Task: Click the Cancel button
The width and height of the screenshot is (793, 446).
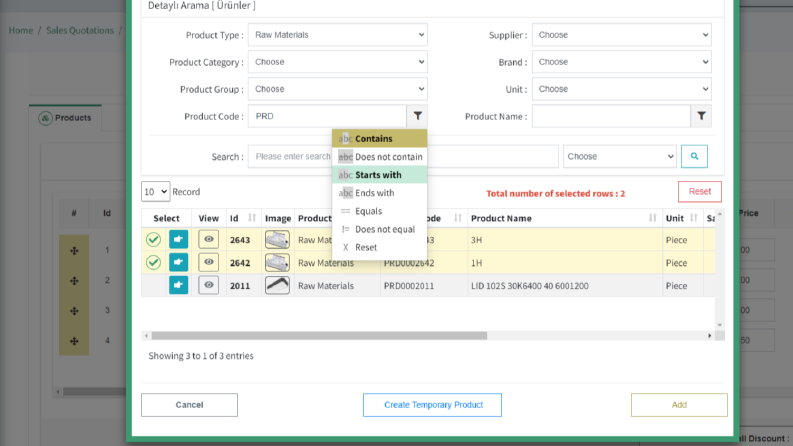Action: pyautogui.click(x=189, y=405)
